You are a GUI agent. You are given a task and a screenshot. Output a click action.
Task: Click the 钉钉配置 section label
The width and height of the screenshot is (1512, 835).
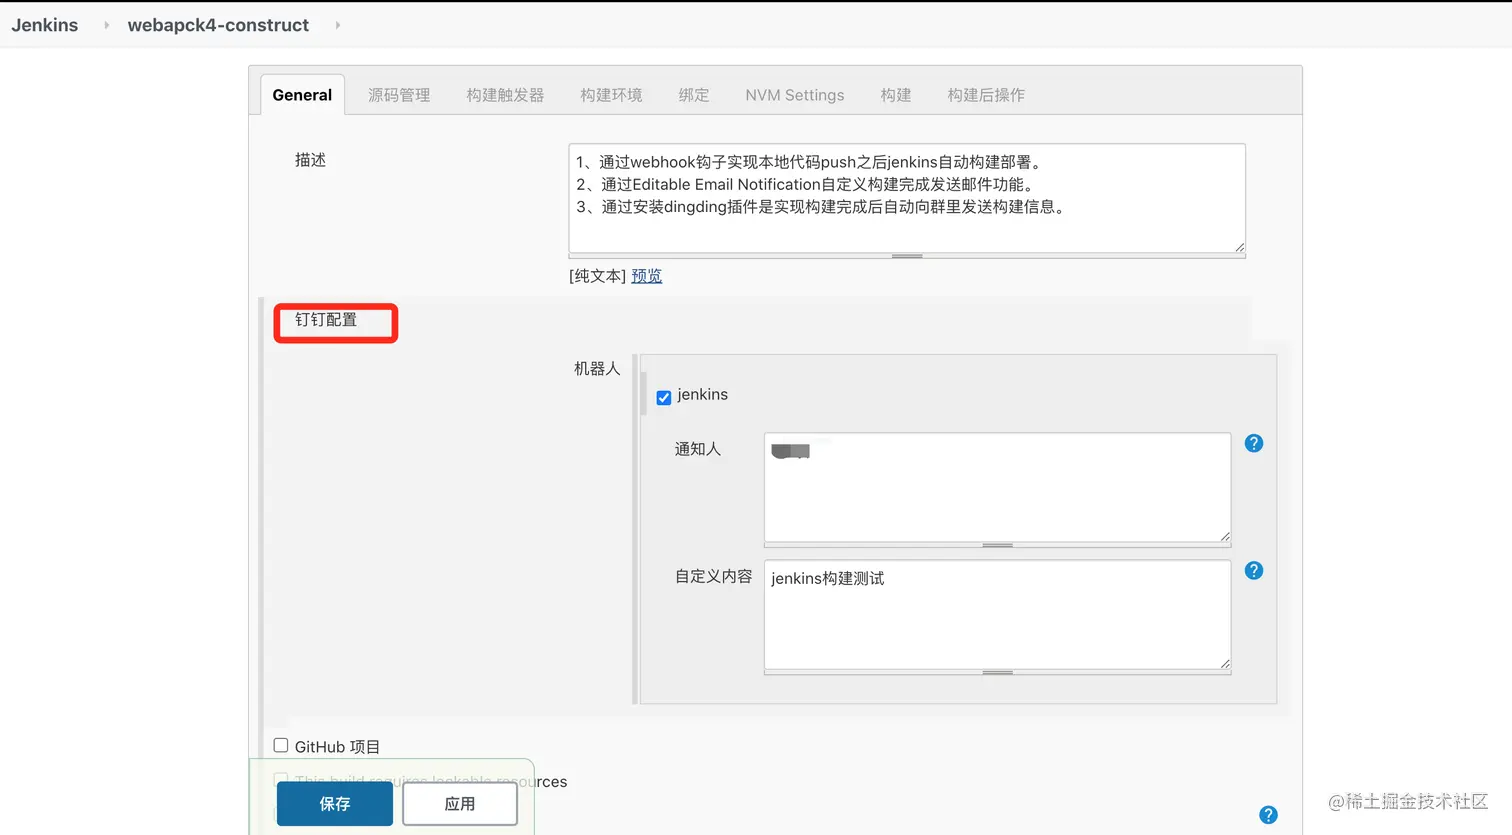(x=326, y=320)
